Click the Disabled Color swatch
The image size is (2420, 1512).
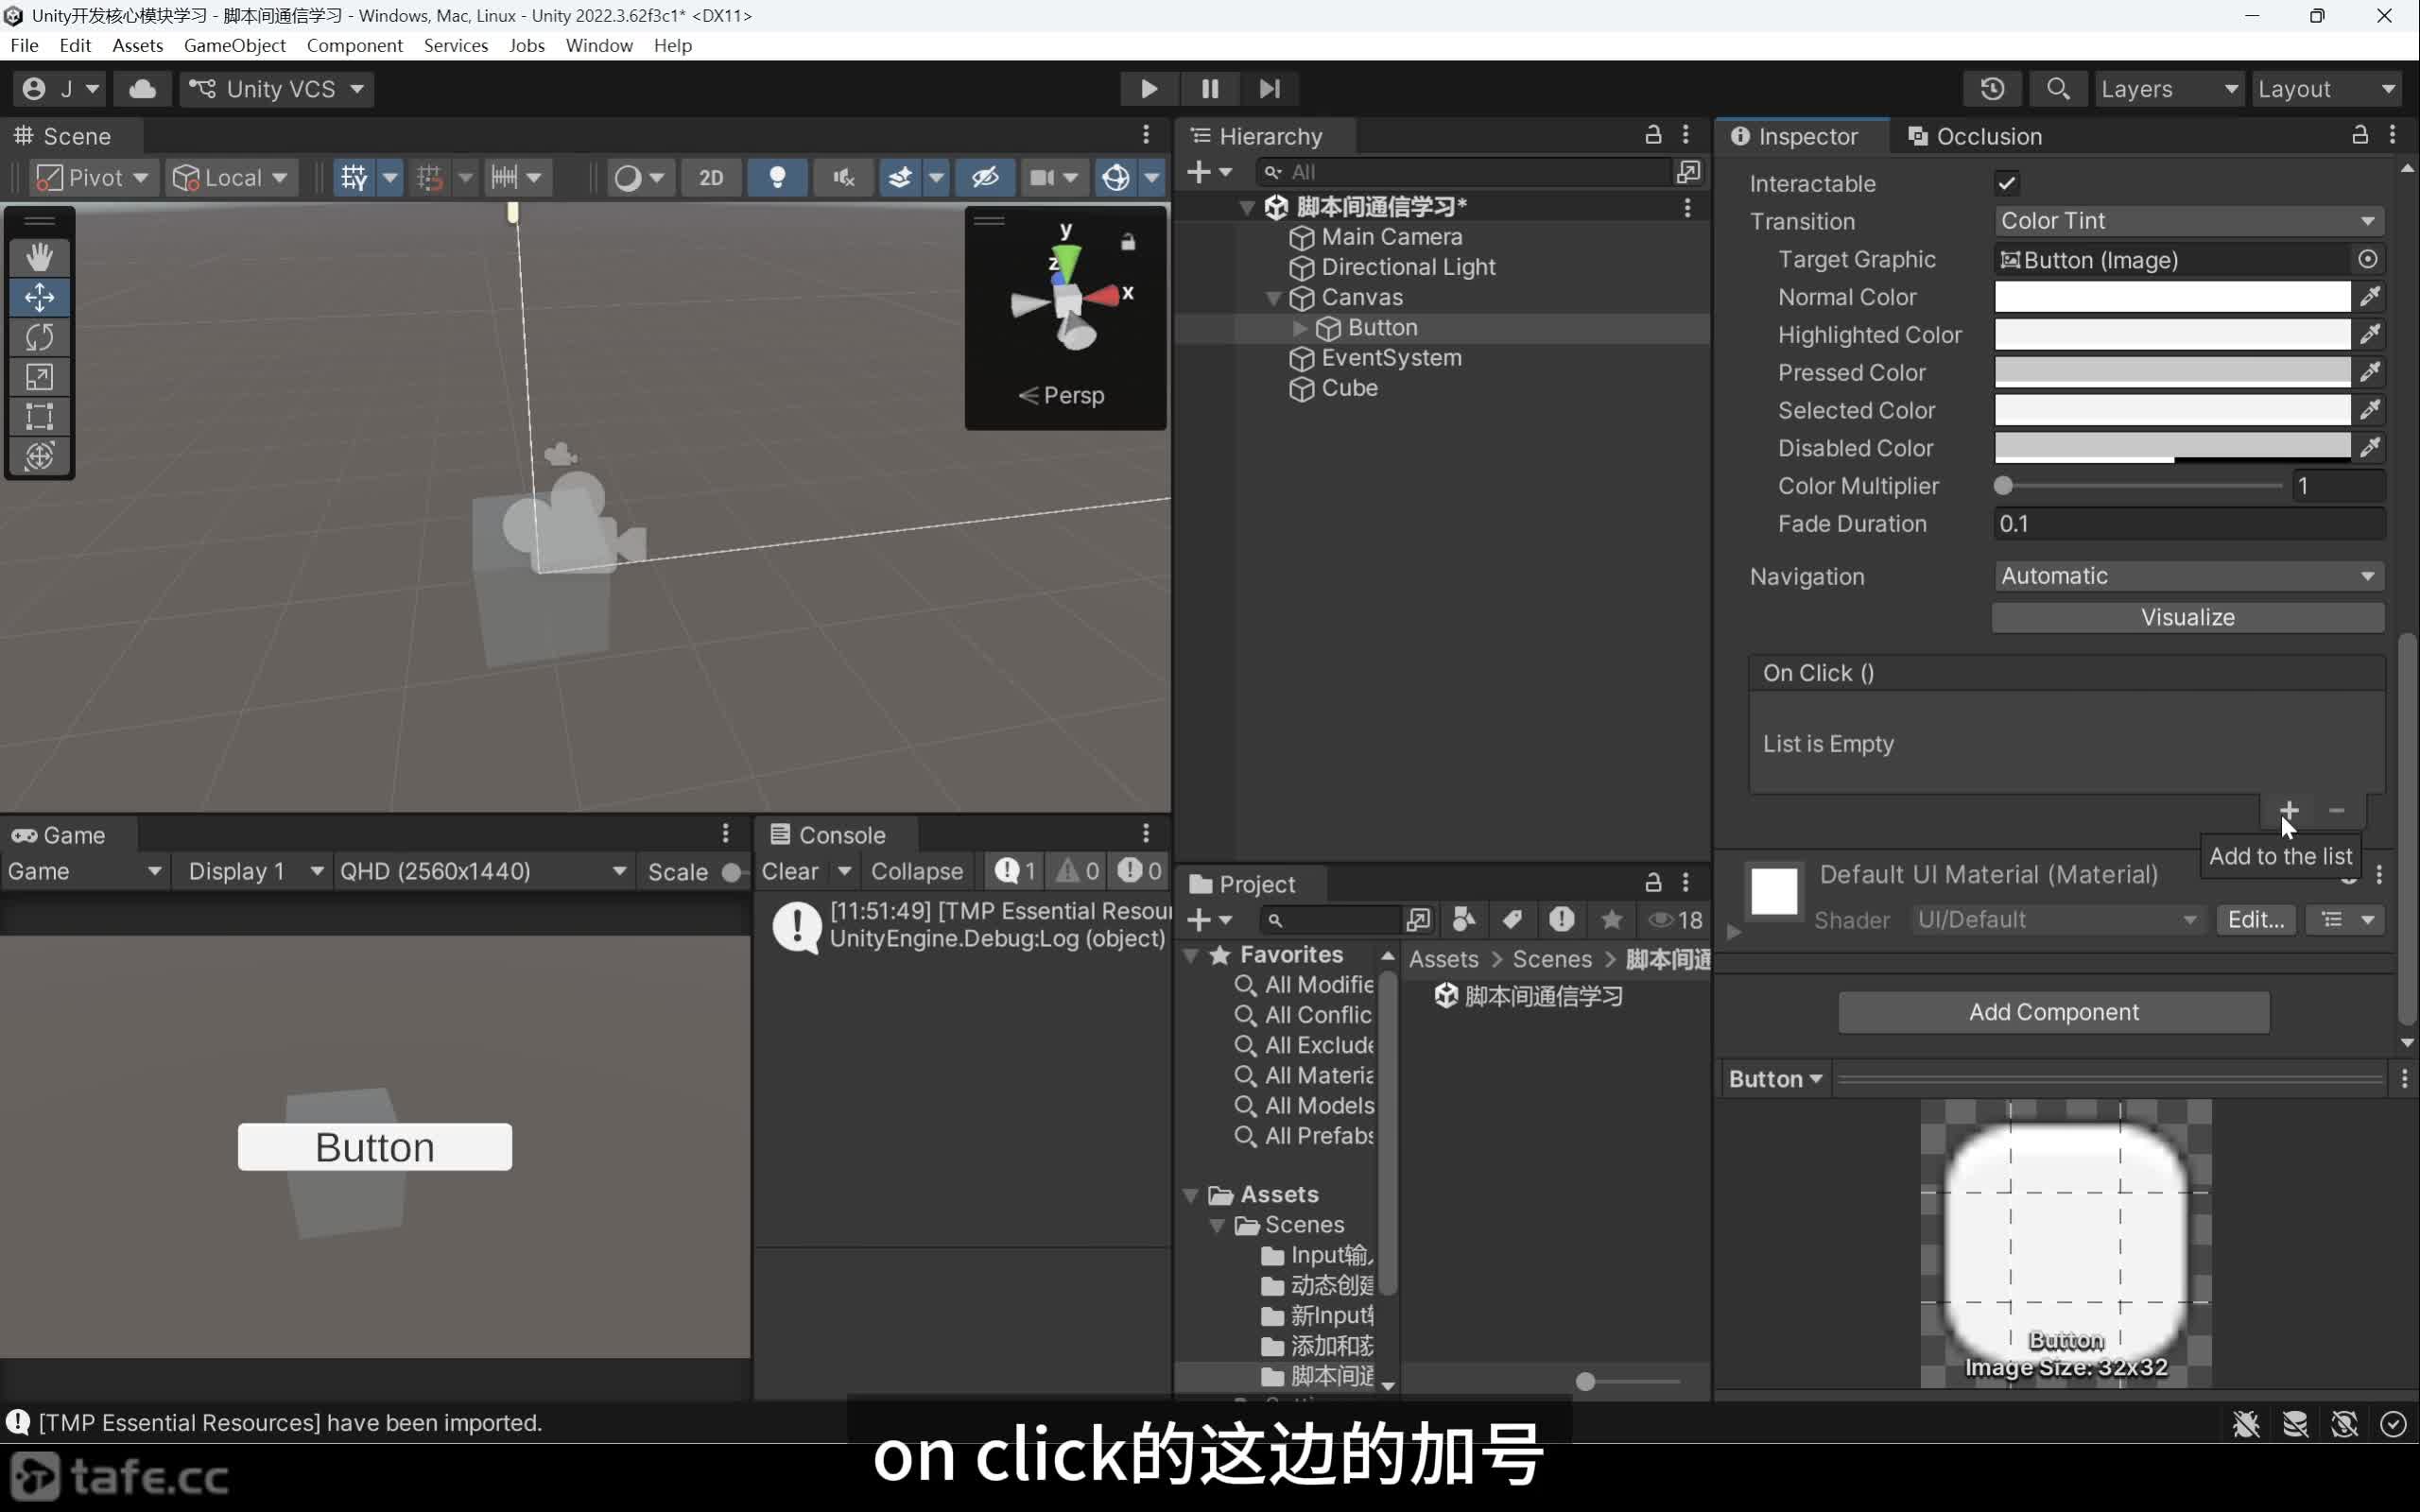[2172, 448]
